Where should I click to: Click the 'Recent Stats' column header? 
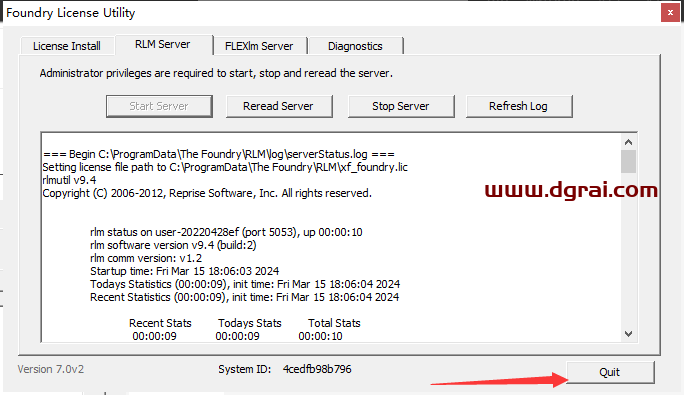[160, 323]
